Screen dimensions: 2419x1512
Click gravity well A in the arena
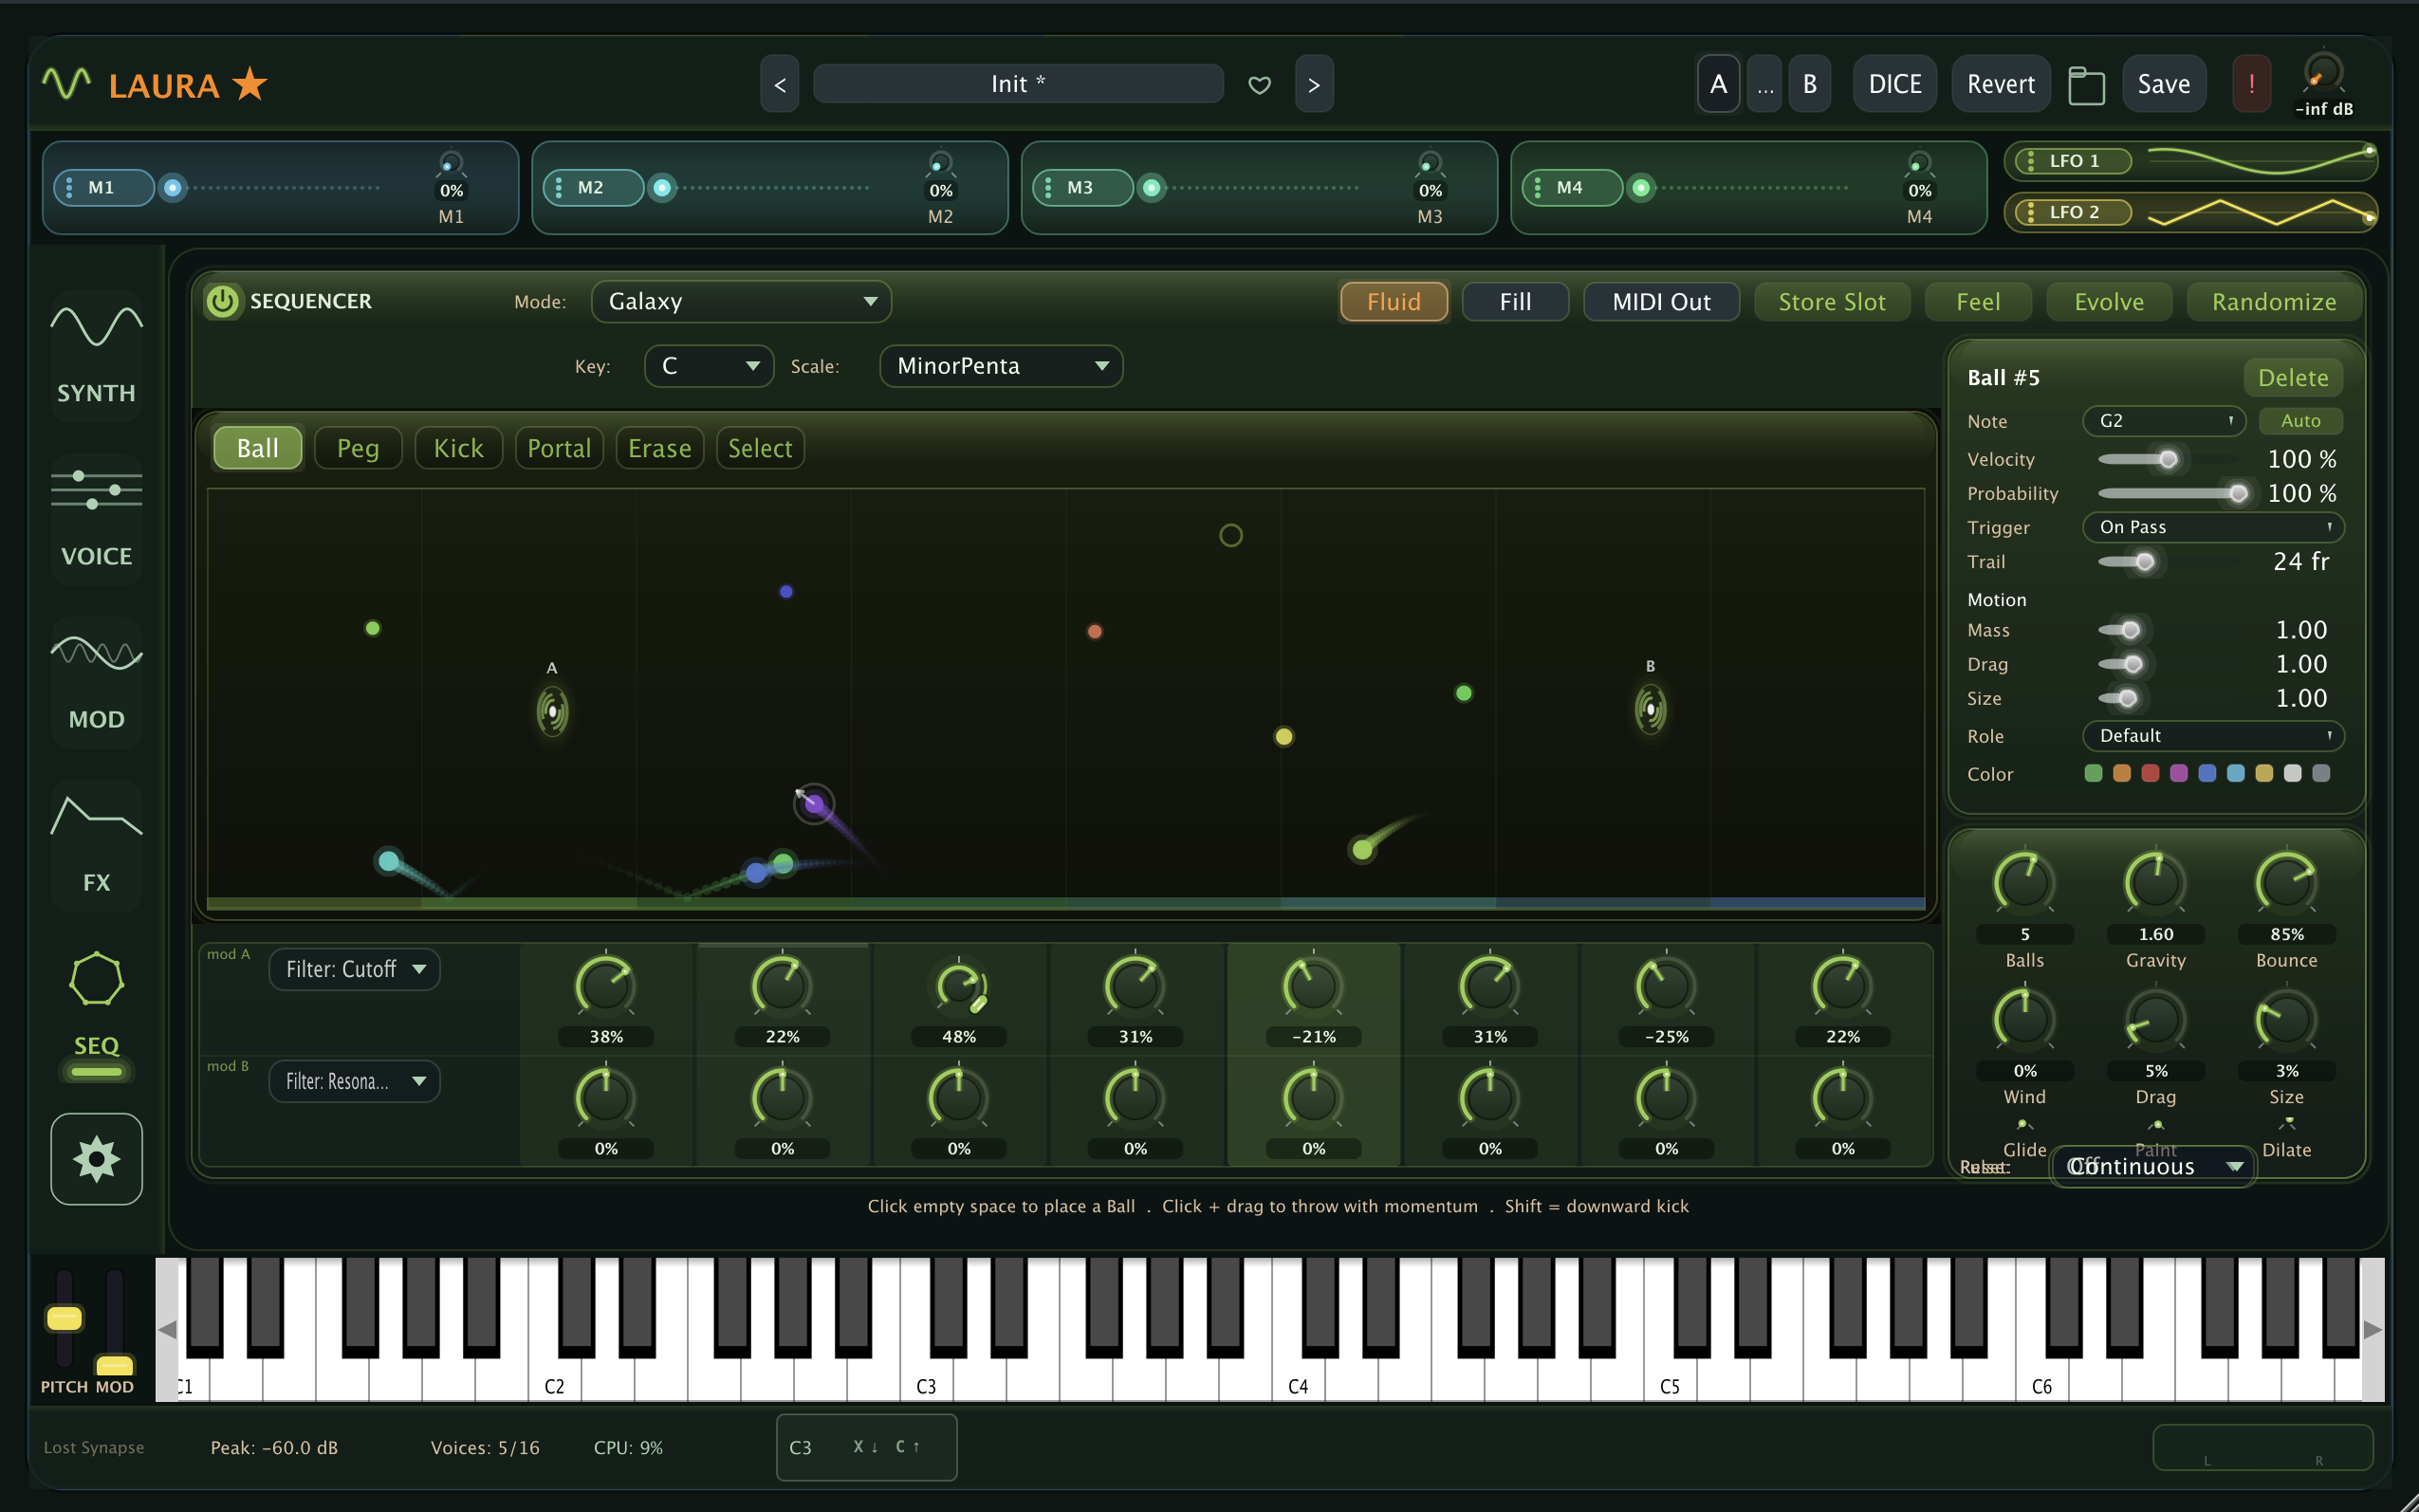click(x=552, y=711)
